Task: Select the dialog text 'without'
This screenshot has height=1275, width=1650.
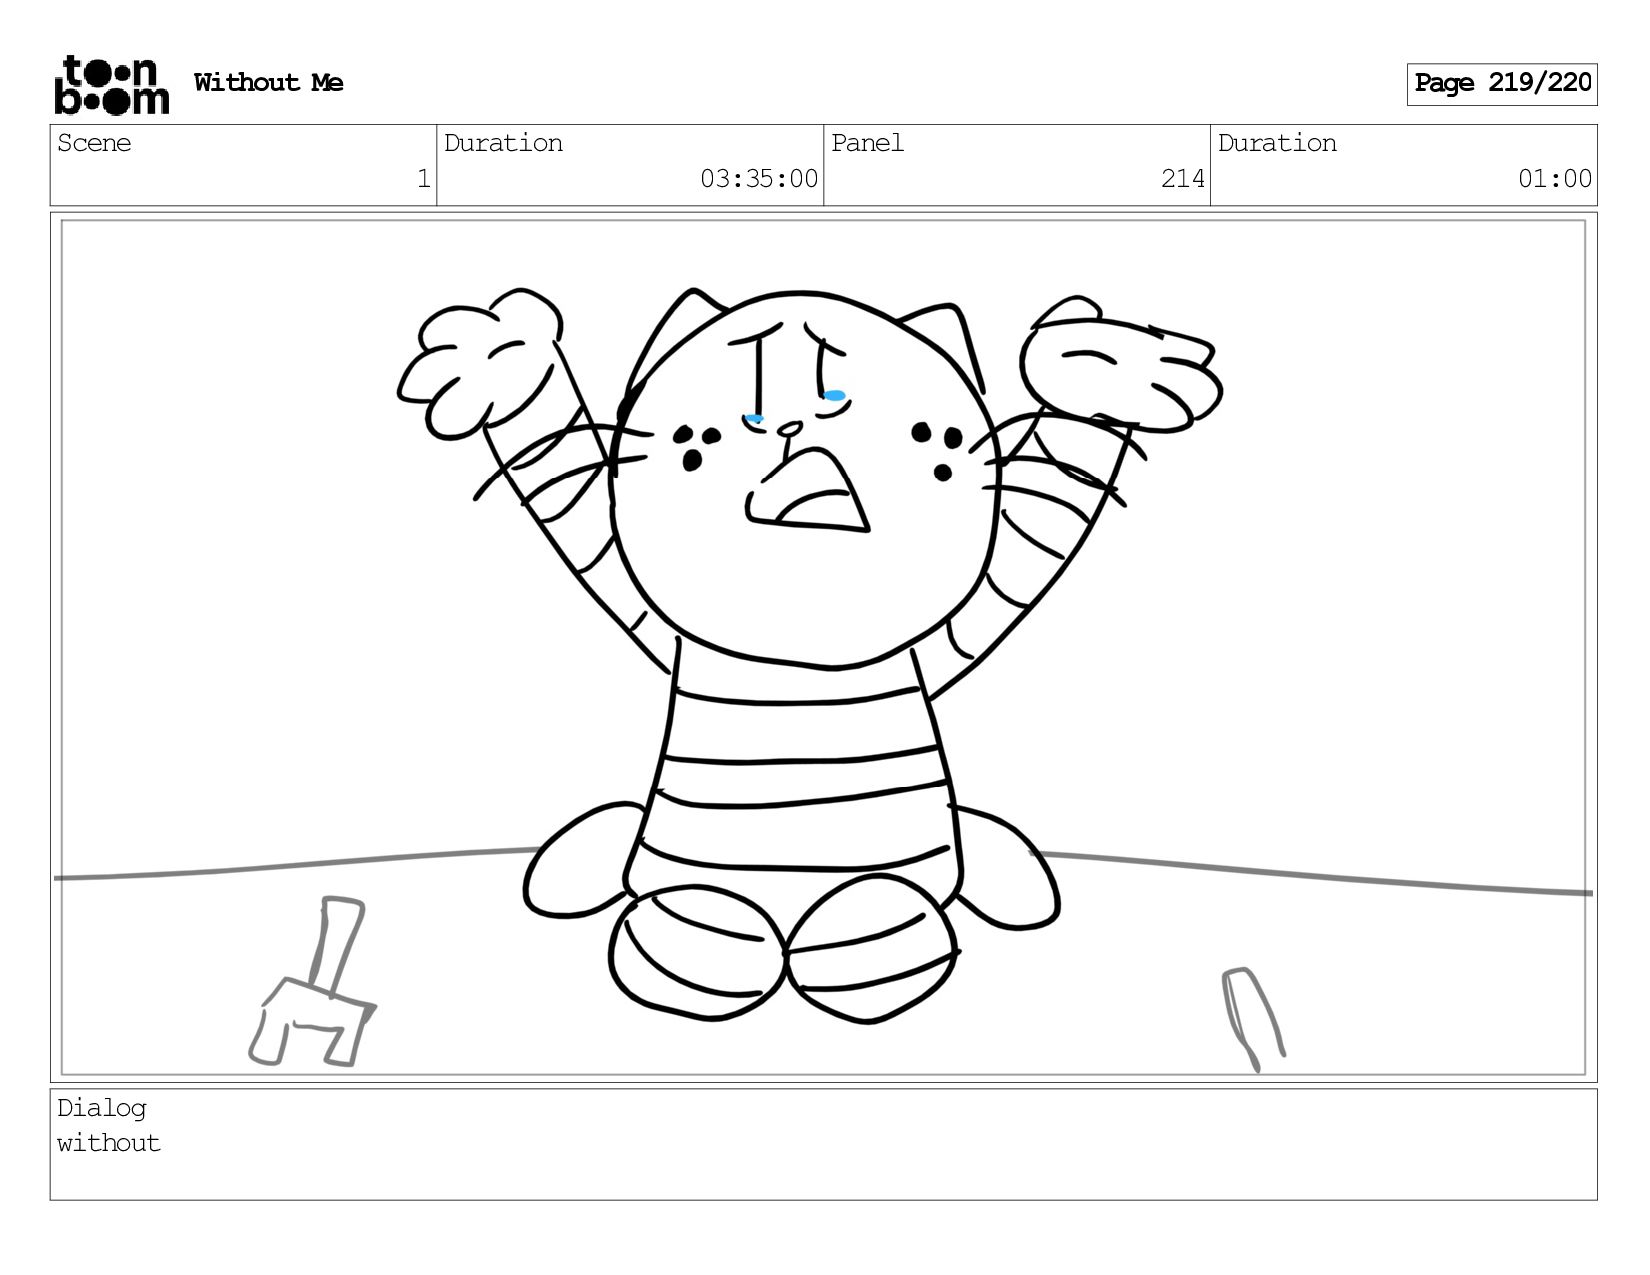Action: point(109,1143)
